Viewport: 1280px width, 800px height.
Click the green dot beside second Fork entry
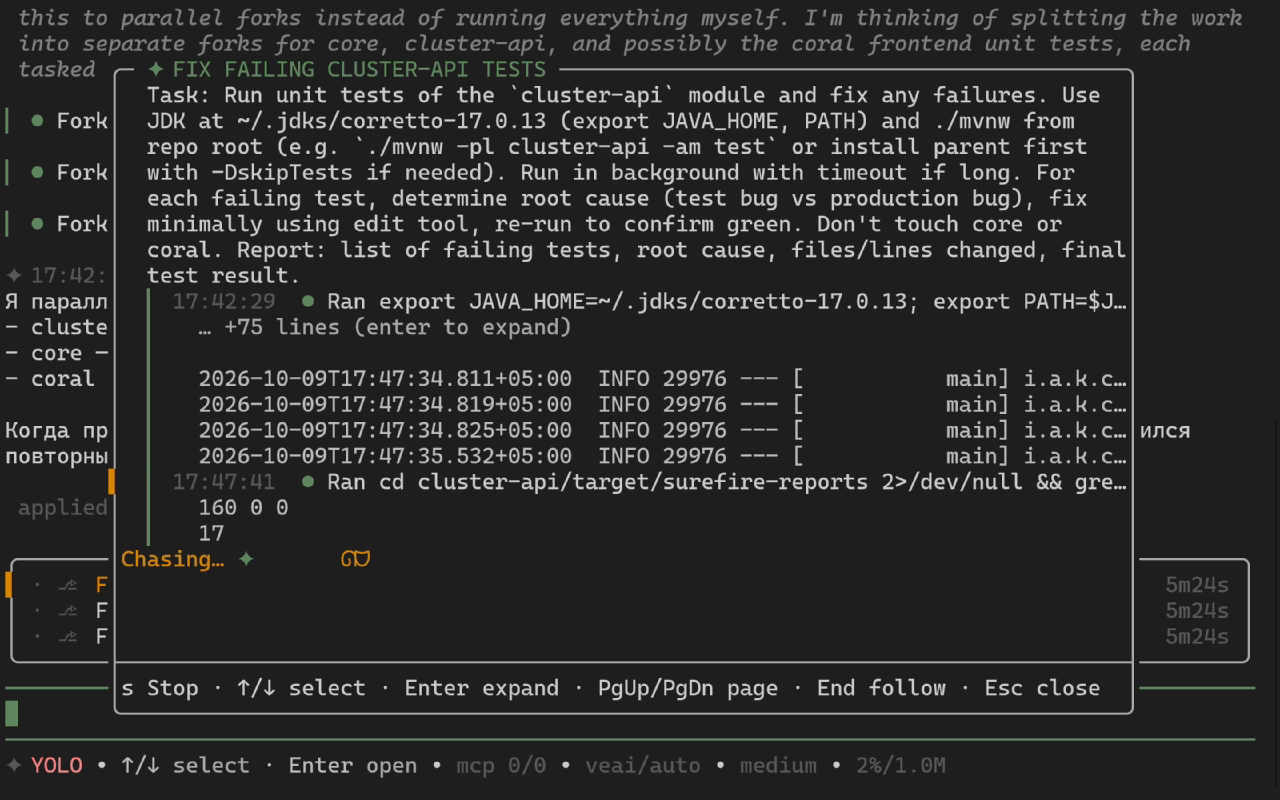coord(37,172)
